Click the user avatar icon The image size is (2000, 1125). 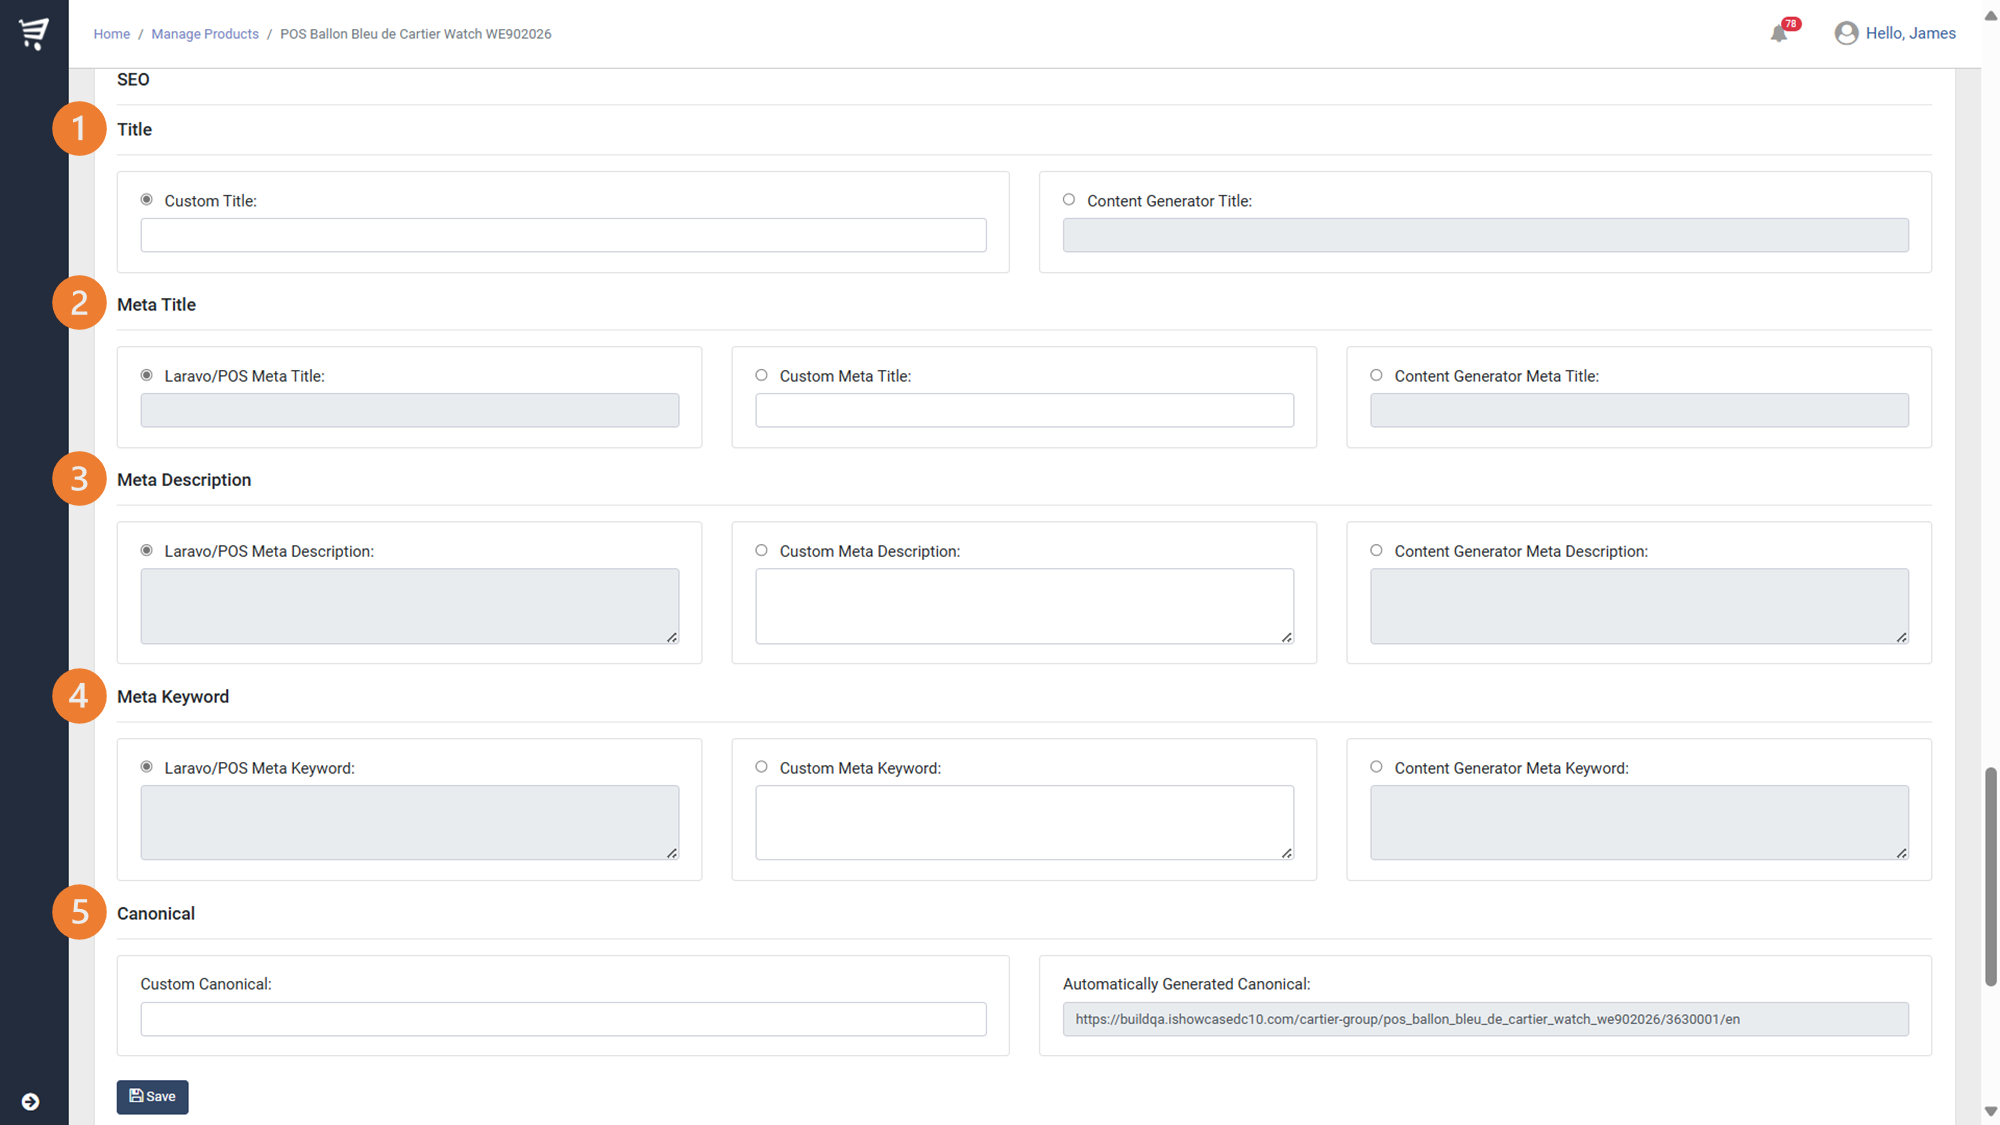pyautogui.click(x=1846, y=33)
